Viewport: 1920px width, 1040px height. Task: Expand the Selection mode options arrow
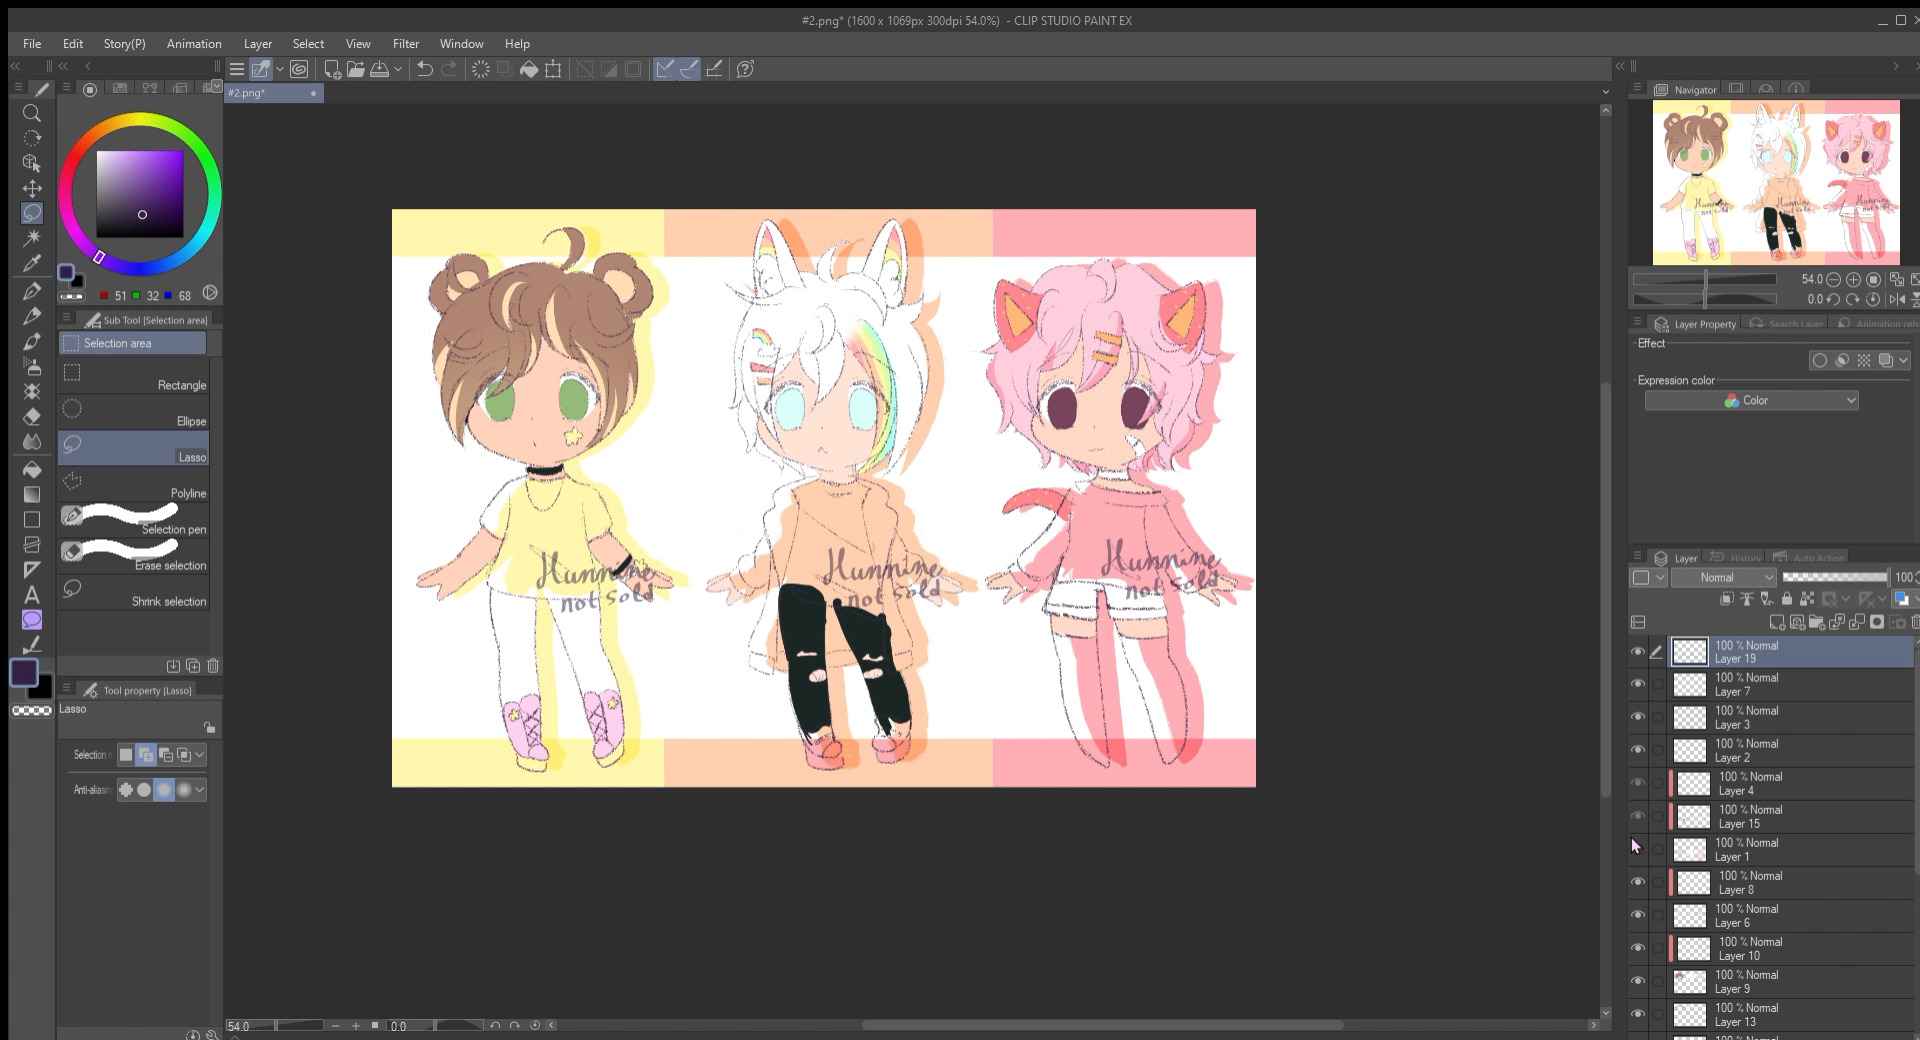click(200, 755)
